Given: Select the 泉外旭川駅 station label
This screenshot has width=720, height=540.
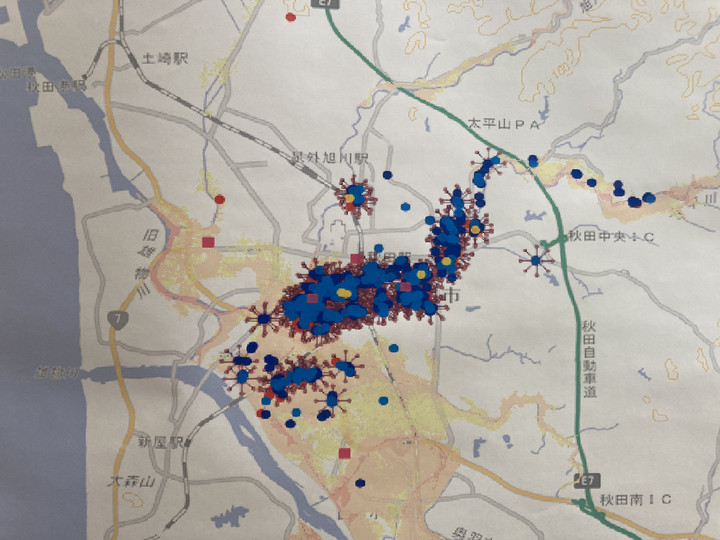Looking at the screenshot, I should click(330, 159).
